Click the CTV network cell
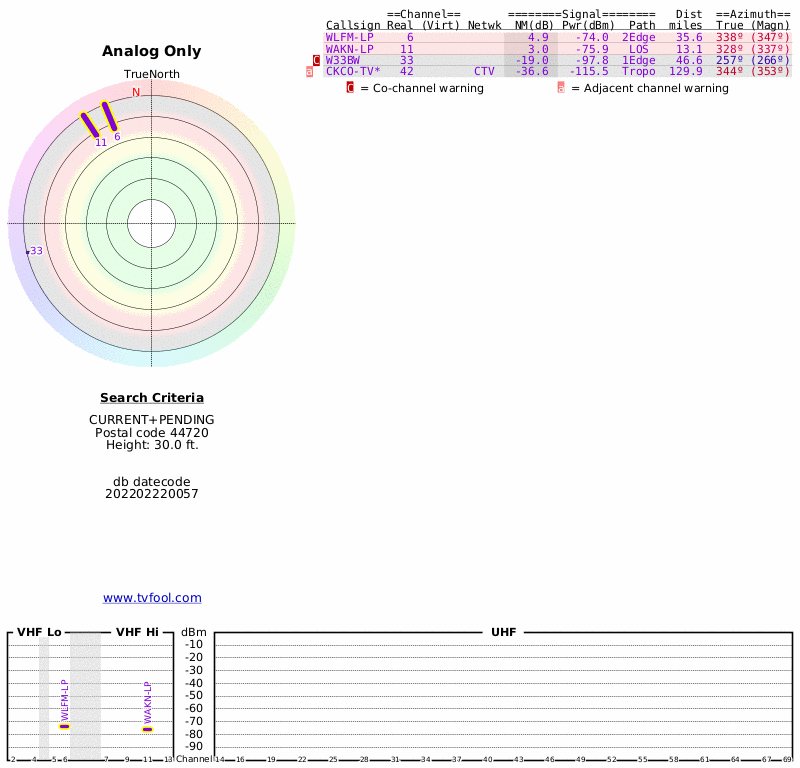 click(x=484, y=72)
